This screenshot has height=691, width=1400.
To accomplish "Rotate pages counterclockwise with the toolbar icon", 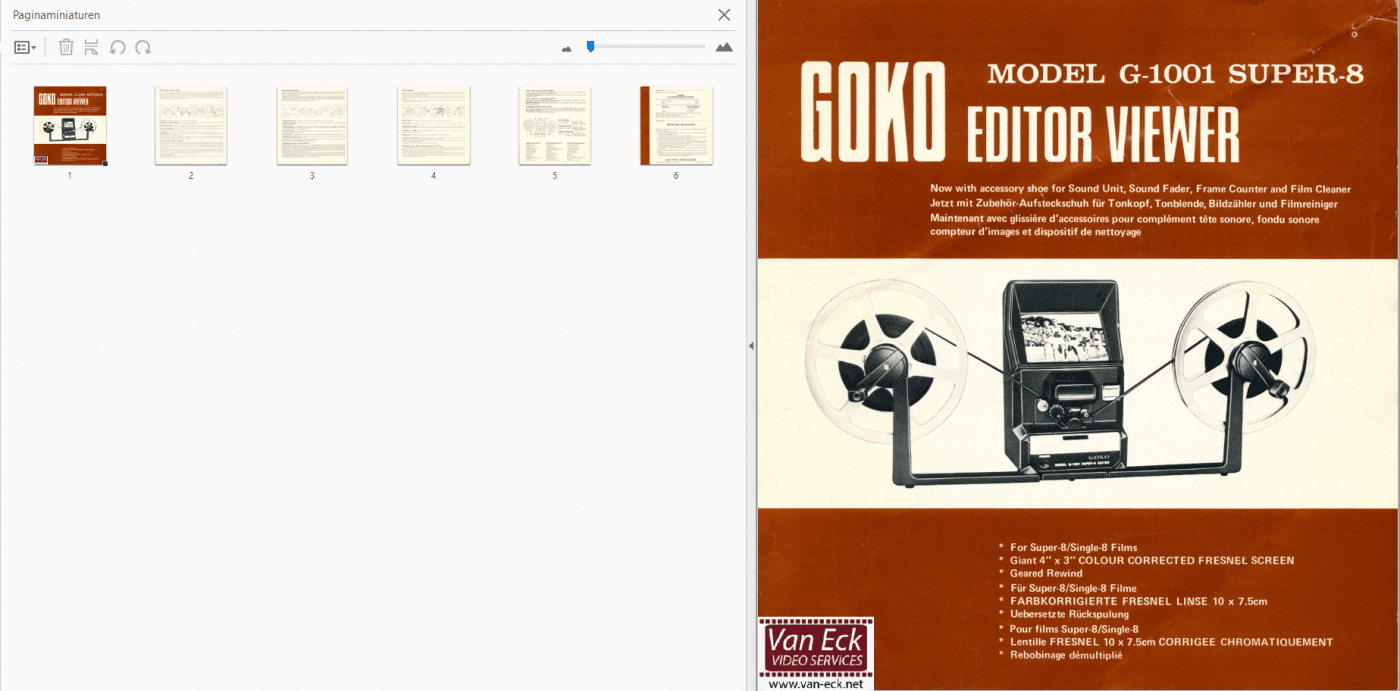I will click(117, 47).
